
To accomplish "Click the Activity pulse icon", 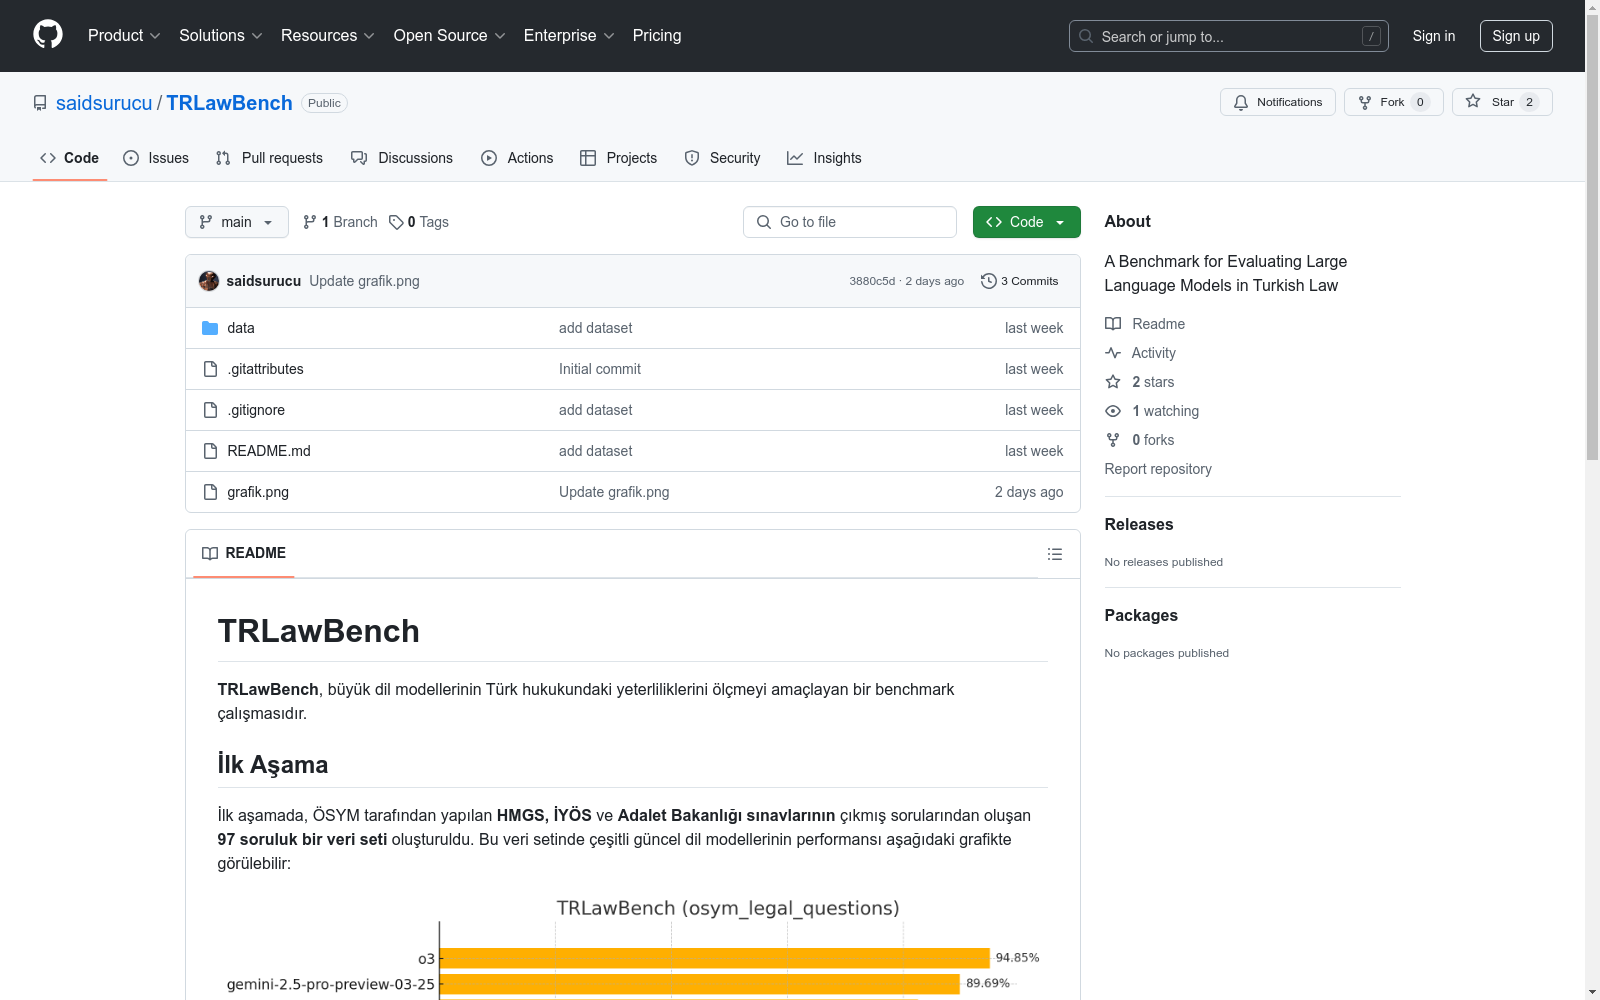I will coord(1113,353).
